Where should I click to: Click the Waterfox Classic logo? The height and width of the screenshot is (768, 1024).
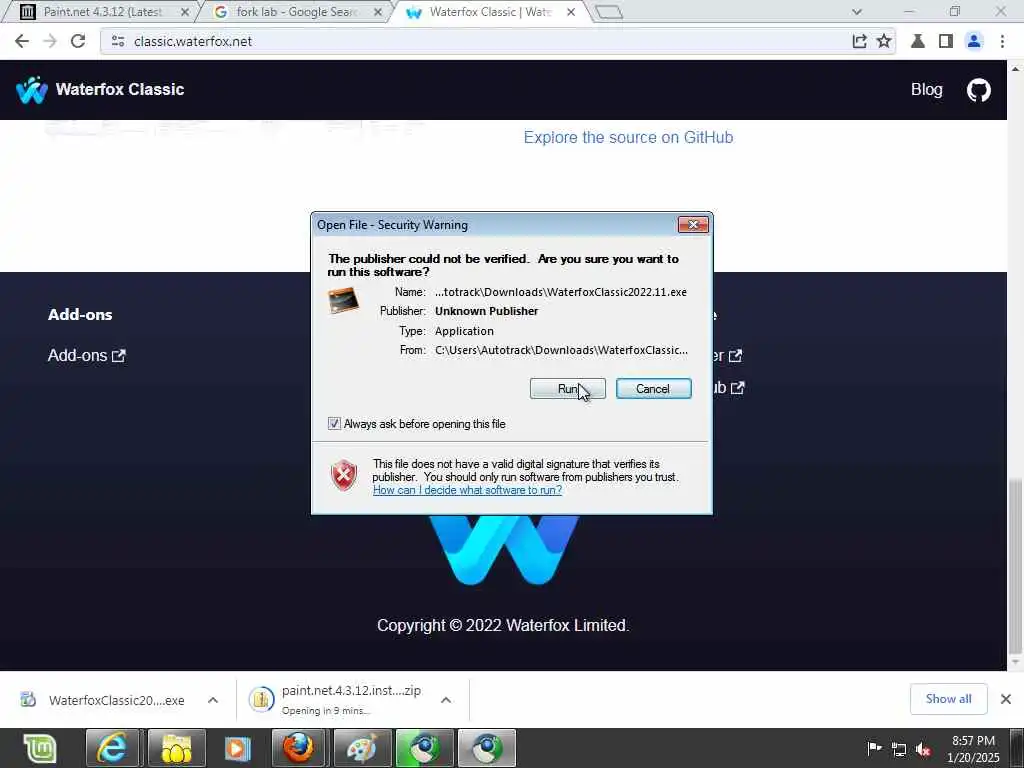coord(100,89)
